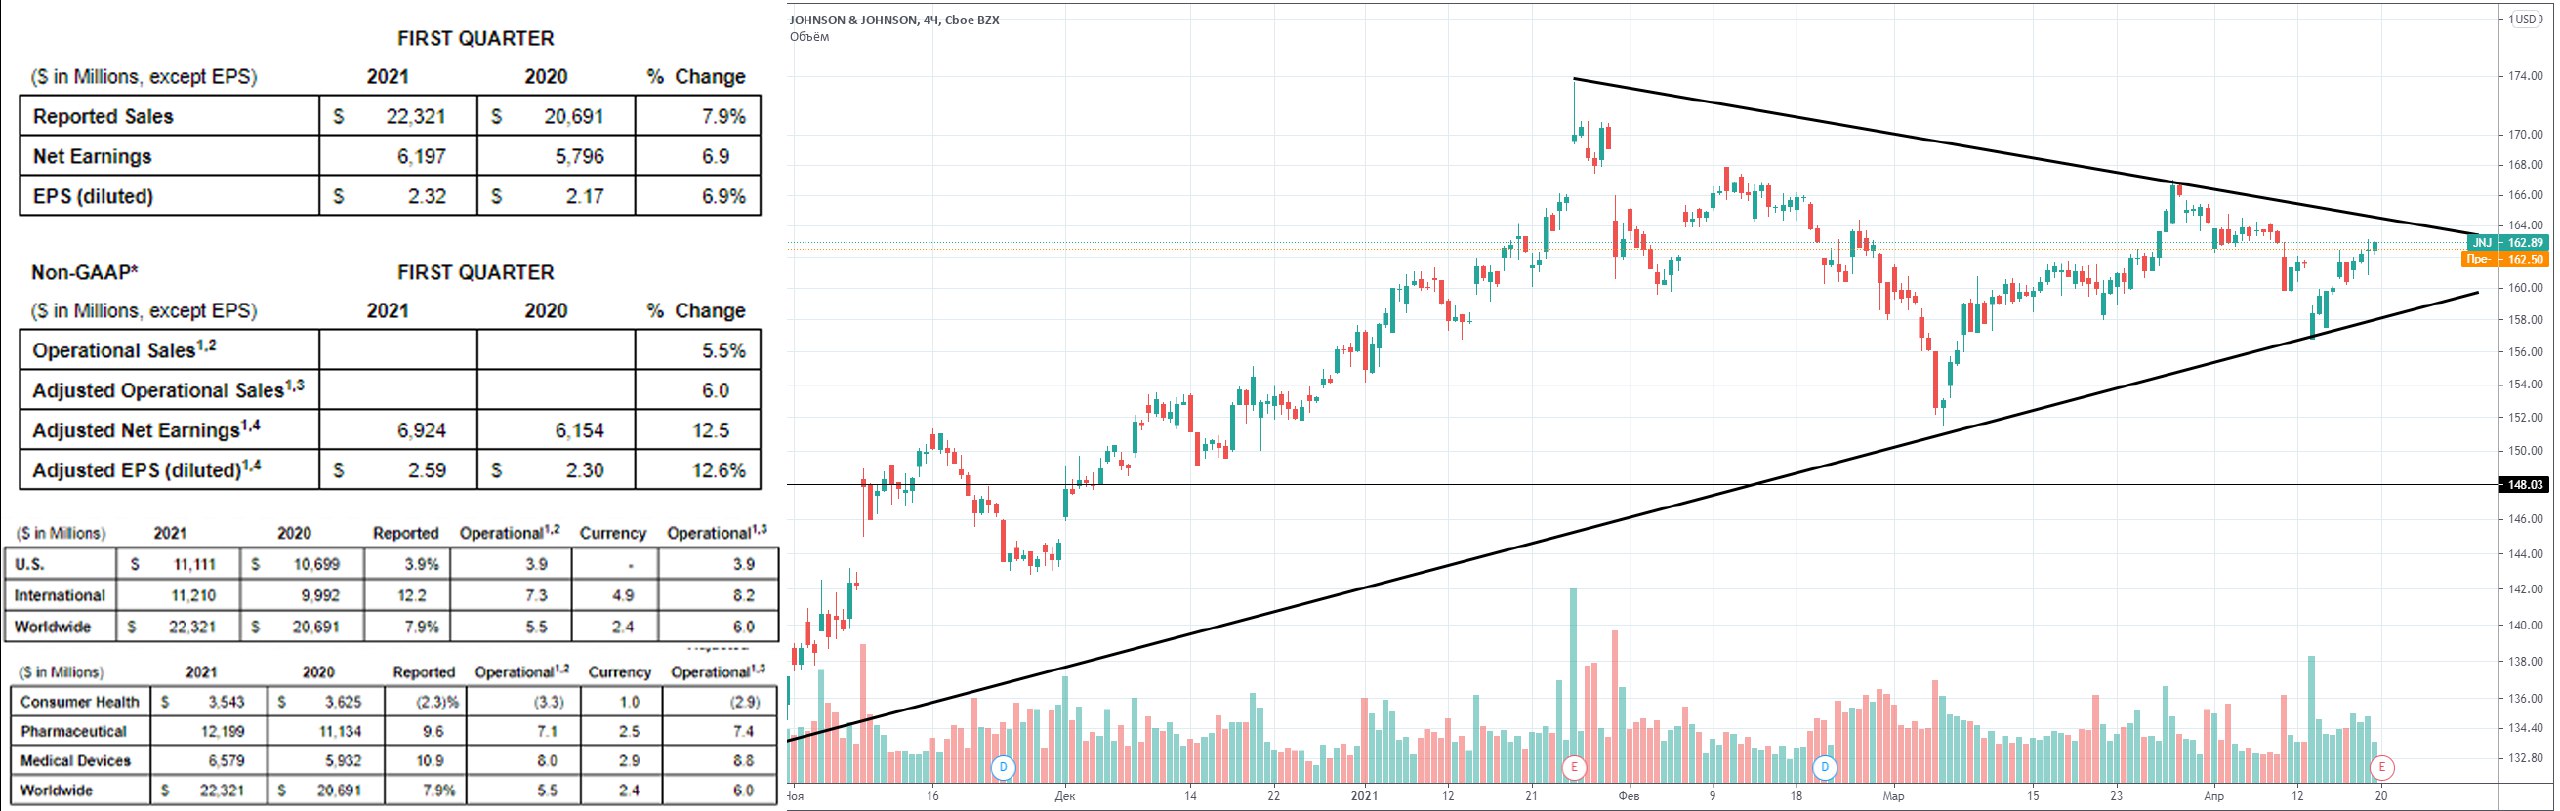Viewport: 2560px width, 811px height.
Task: Click the Фев label on time axis
Action: point(1628,797)
